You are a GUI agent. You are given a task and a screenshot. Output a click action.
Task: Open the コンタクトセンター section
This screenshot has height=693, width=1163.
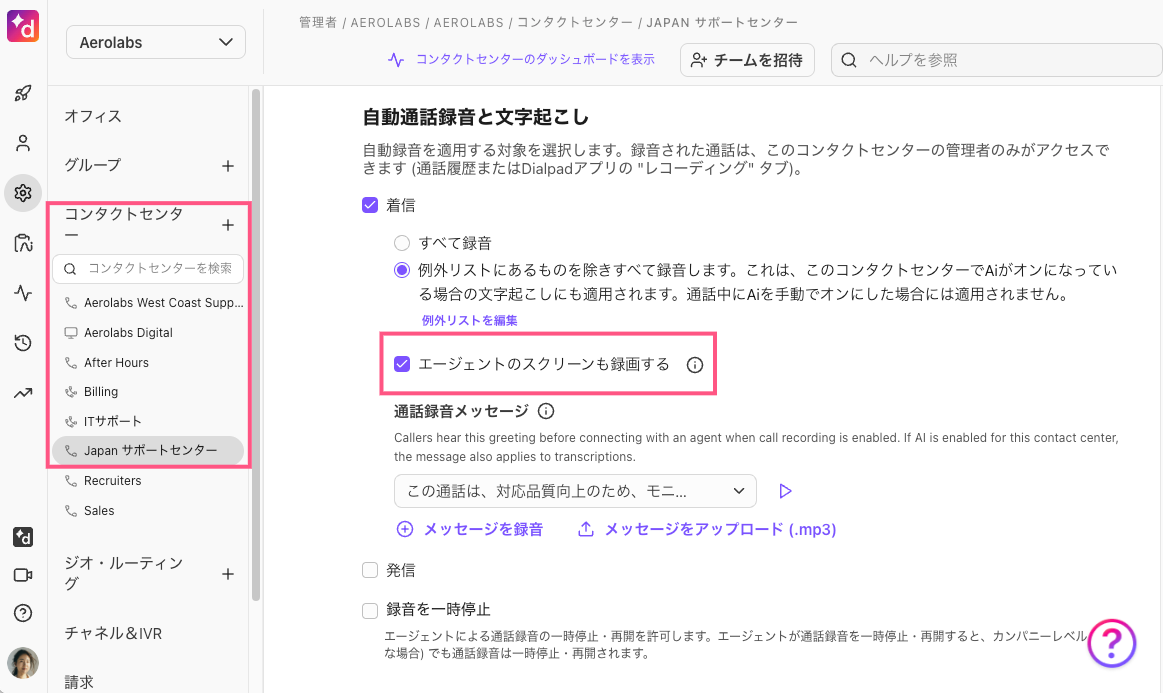pyautogui.click(x=124, y=224)
